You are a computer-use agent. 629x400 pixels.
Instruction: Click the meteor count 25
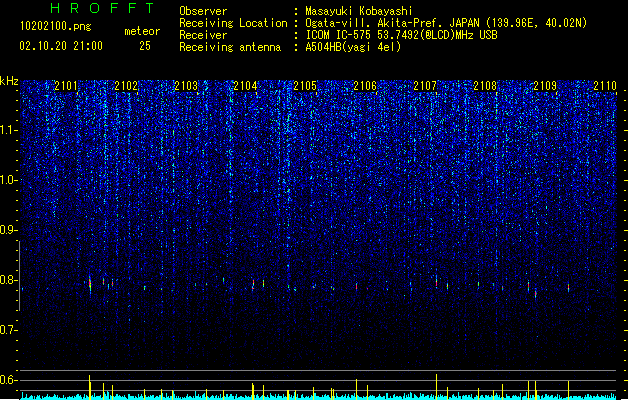(145, 46)
